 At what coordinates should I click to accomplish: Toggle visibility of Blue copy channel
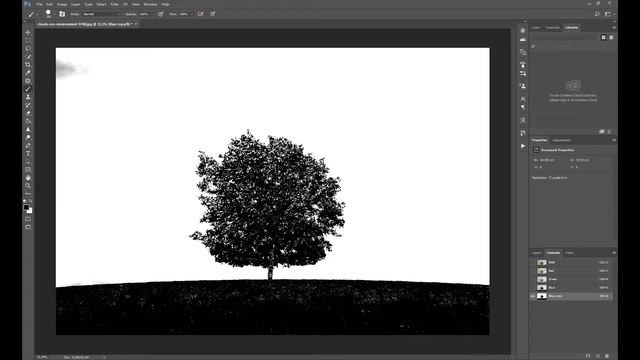tap(533, 296)
